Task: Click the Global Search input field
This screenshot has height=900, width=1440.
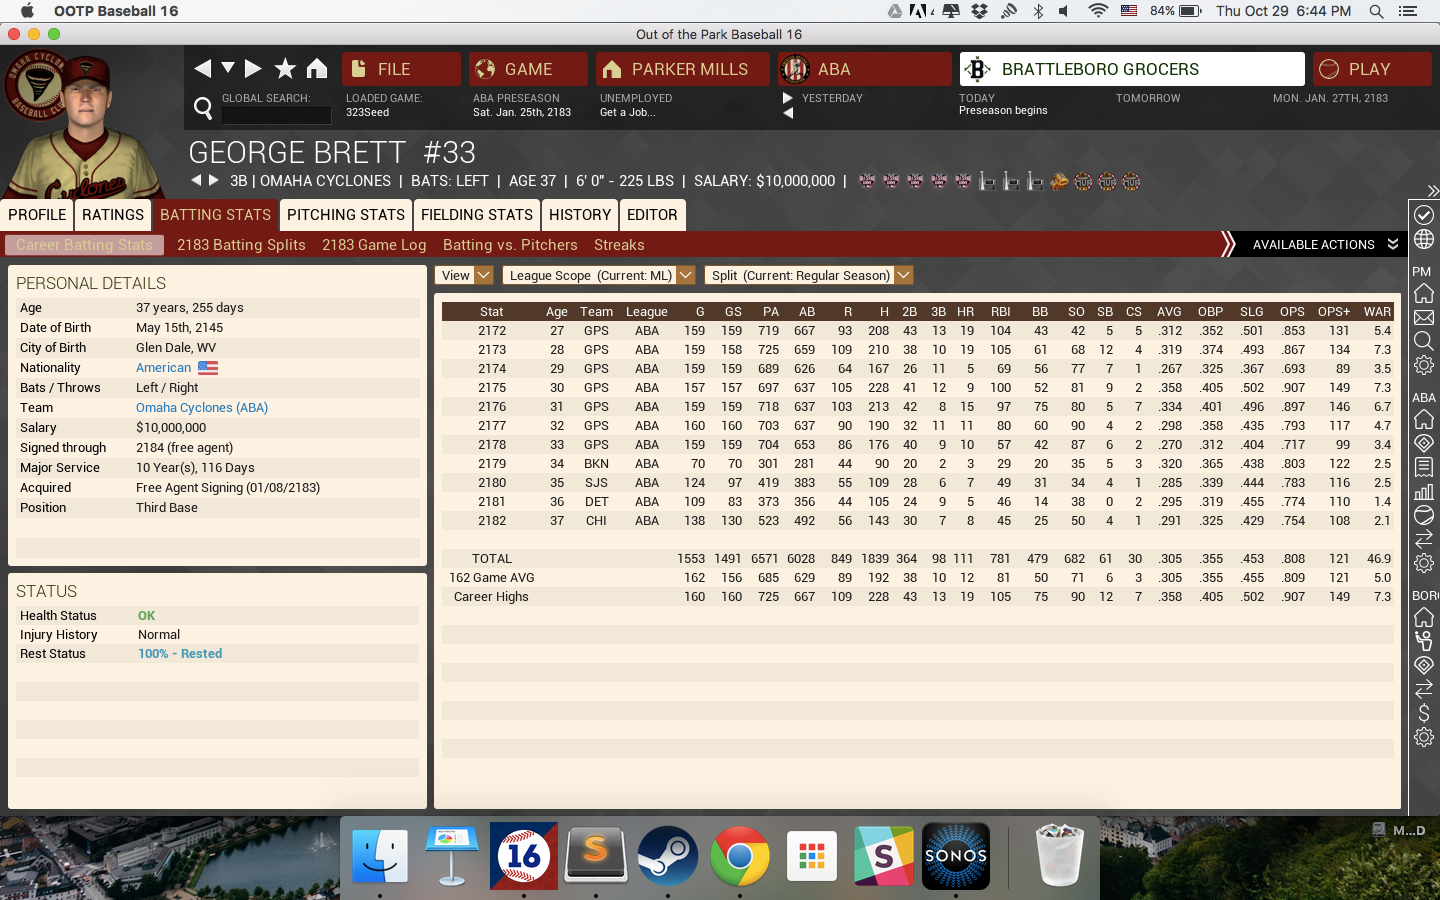Action: point(276,115)
